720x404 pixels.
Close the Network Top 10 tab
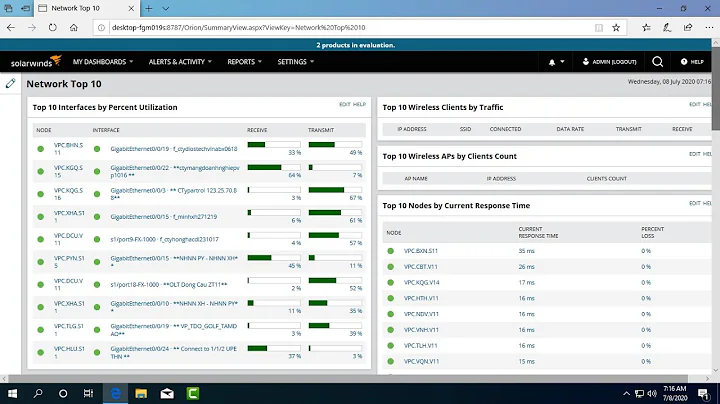click(x=131, y=8)
